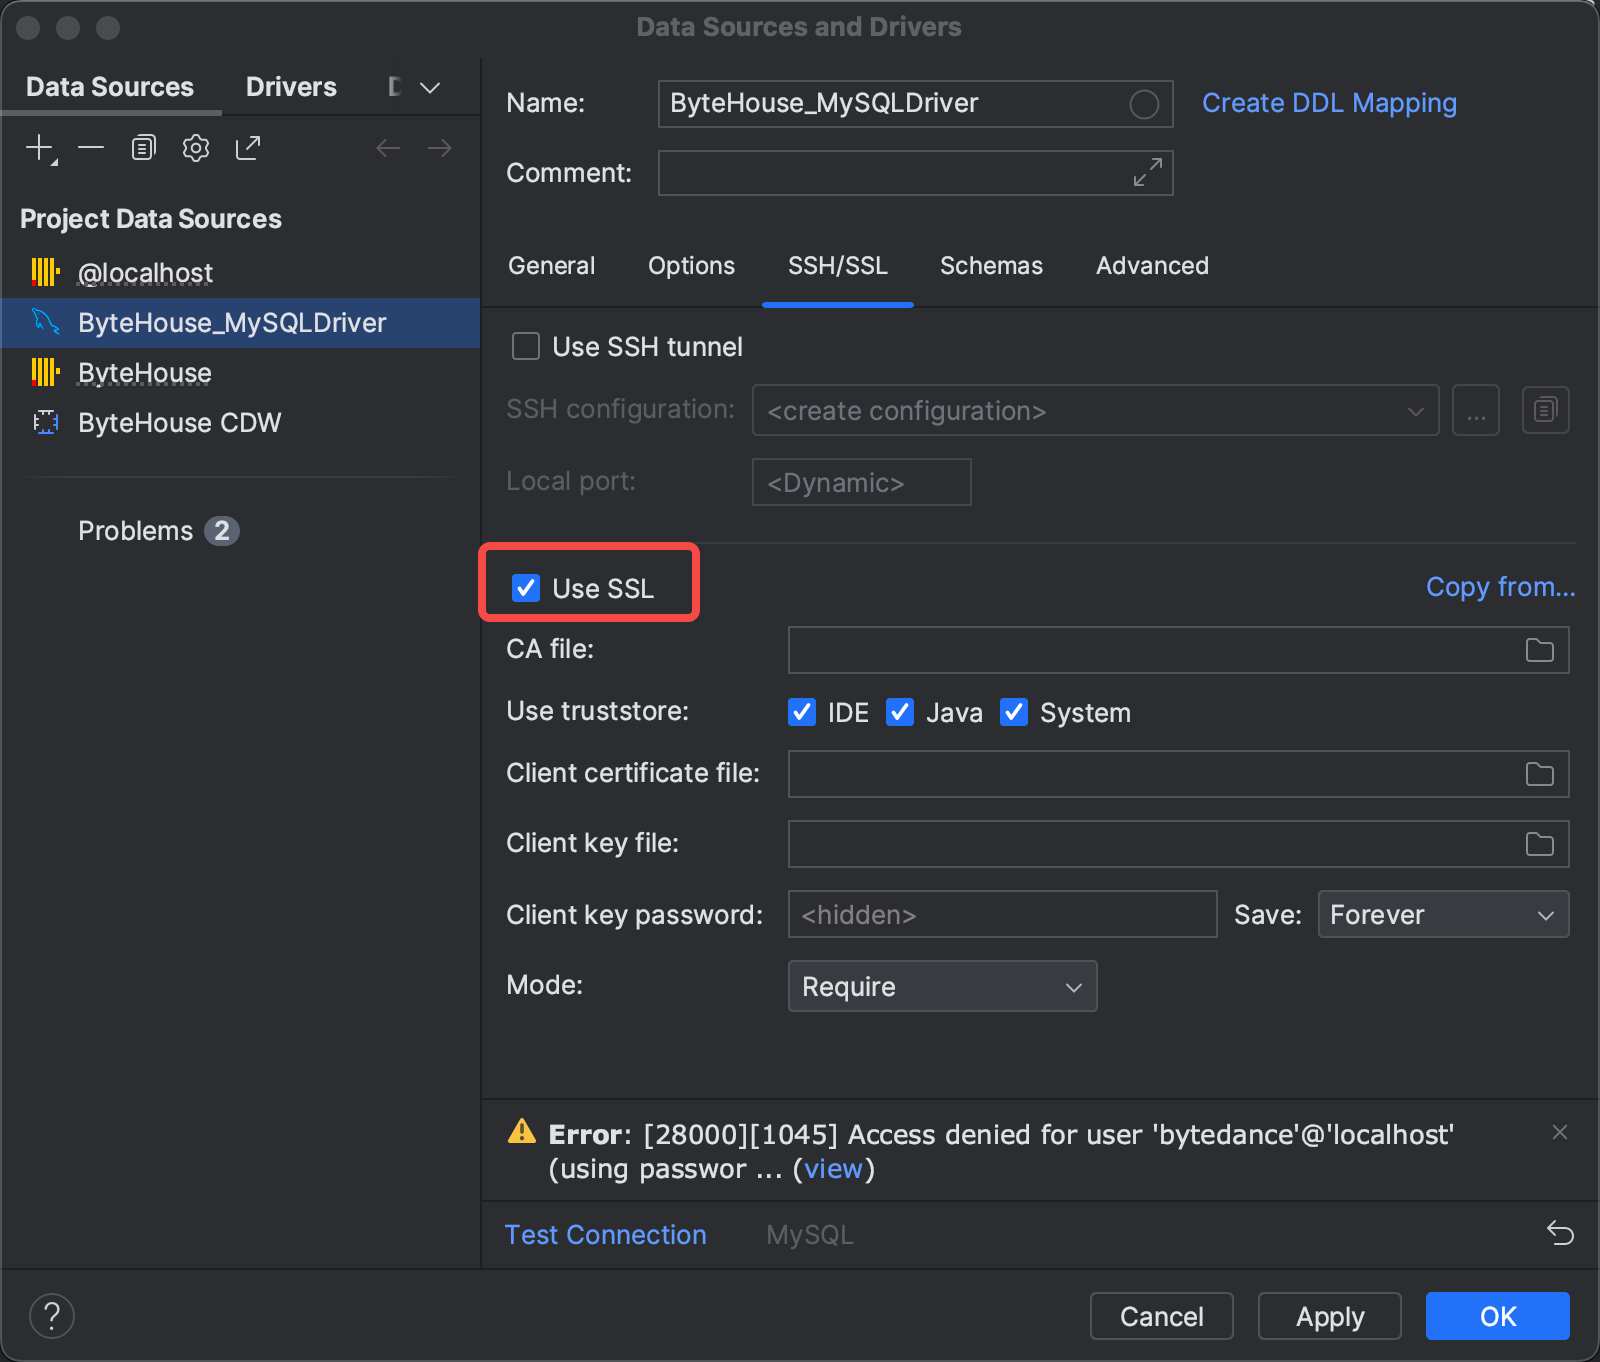1600x1362 pixels.
Task: Uncheck the IDE truststore checkbox
Action: [802, 712]
